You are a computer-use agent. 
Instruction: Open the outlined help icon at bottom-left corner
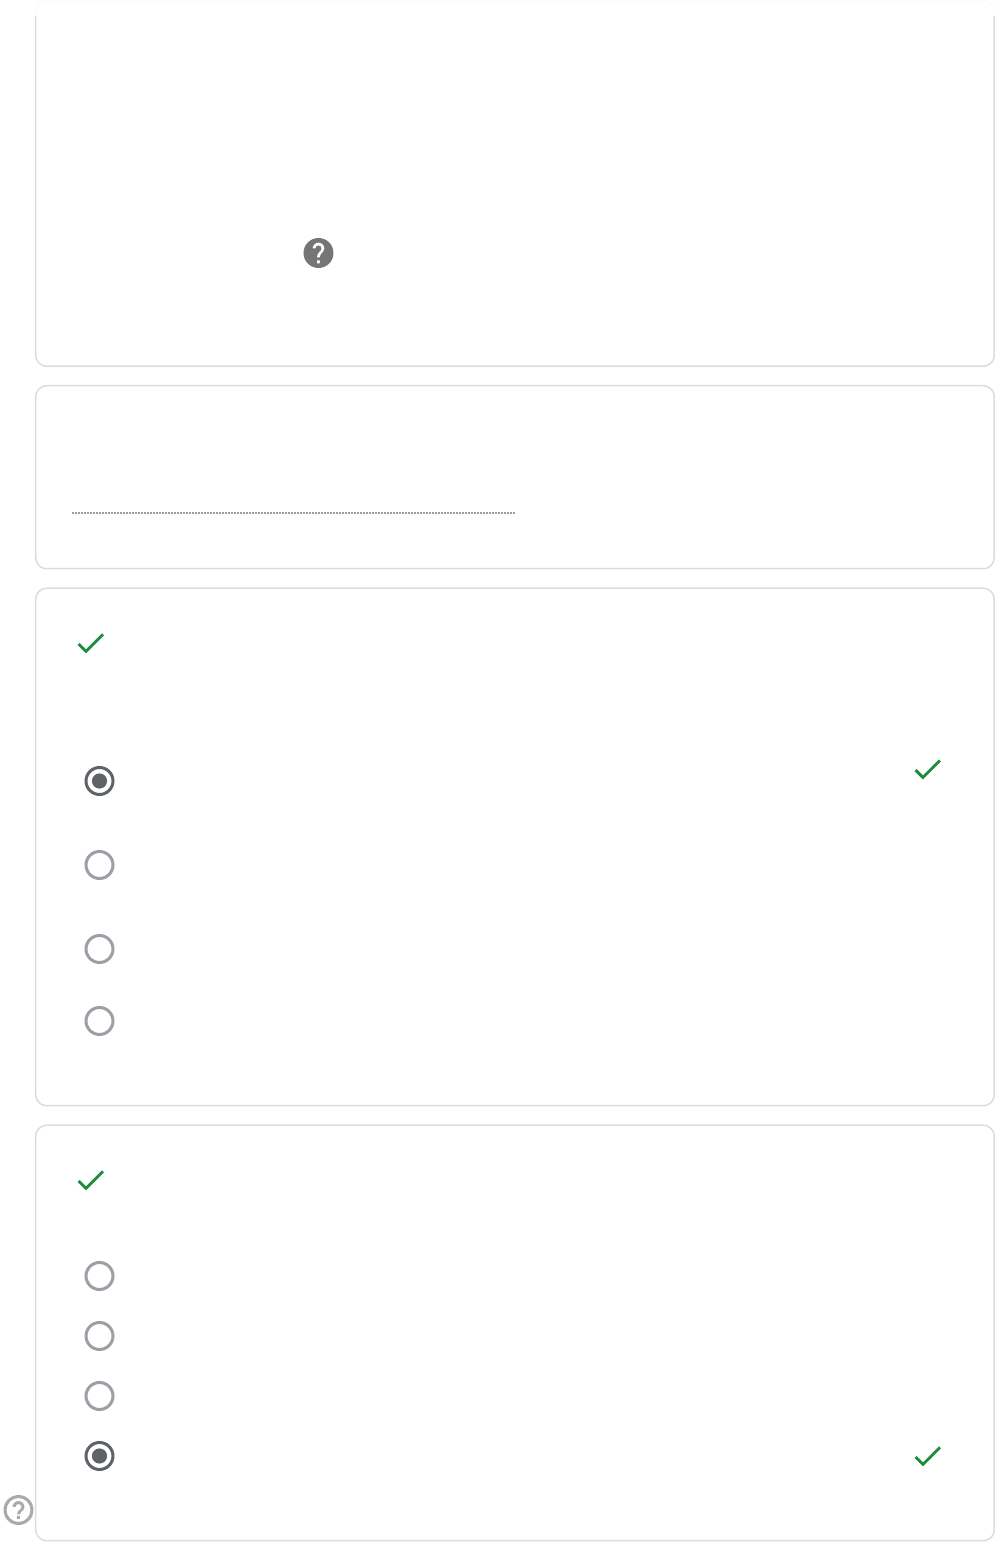point(18,1509)
